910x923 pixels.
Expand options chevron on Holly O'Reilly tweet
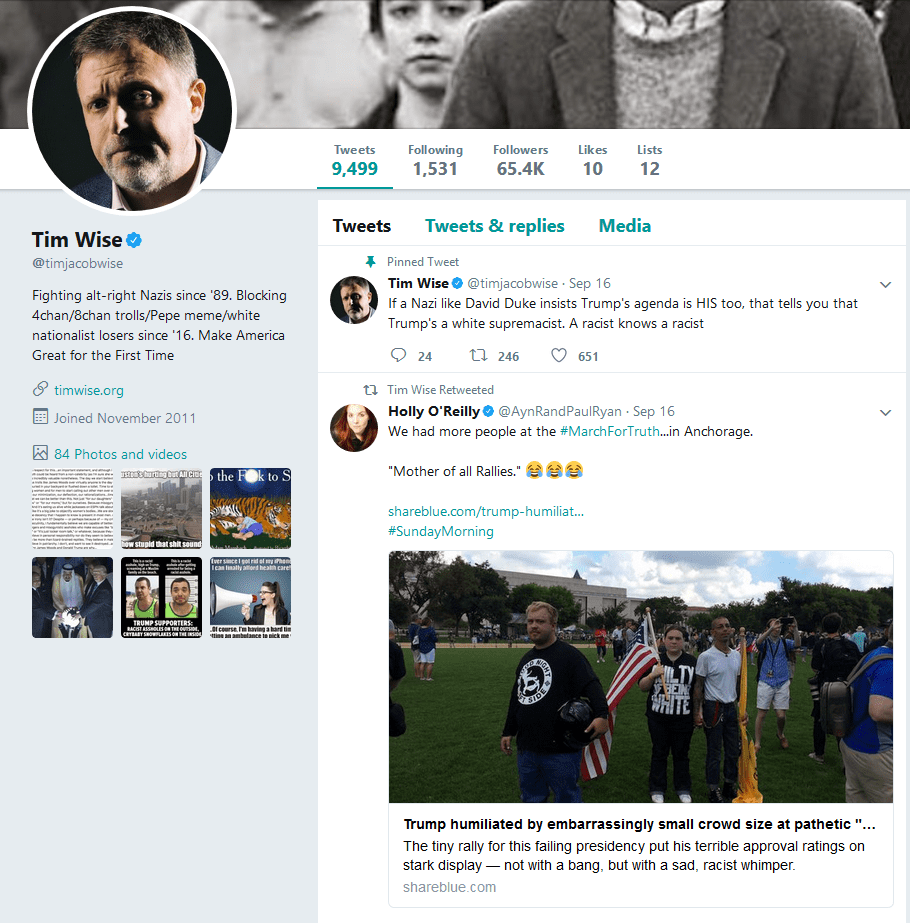click(x=885, y=413)
